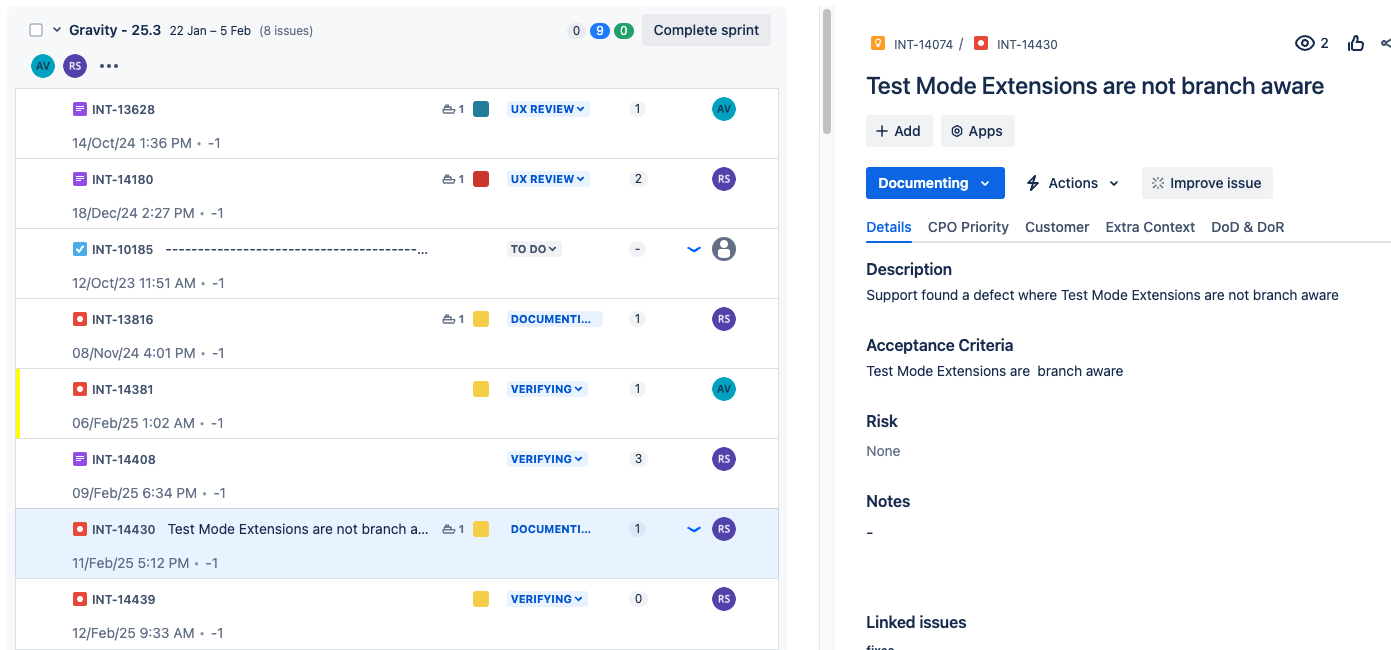Switch to the CPO Priority tab
Image resolution: width=1391 pixels, height=650 pixels.
tap(967, 227)
